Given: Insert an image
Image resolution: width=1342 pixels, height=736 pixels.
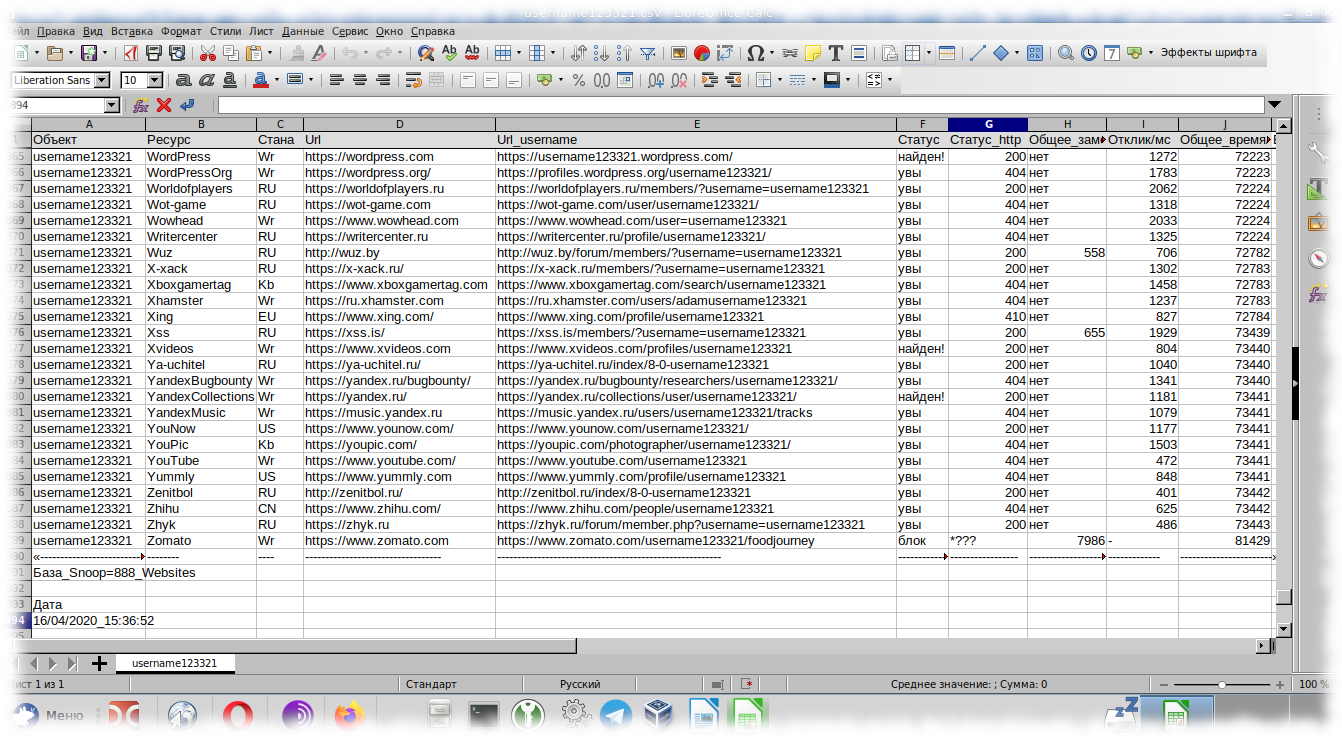Looking at the screenshot, I should coord(678,53).
